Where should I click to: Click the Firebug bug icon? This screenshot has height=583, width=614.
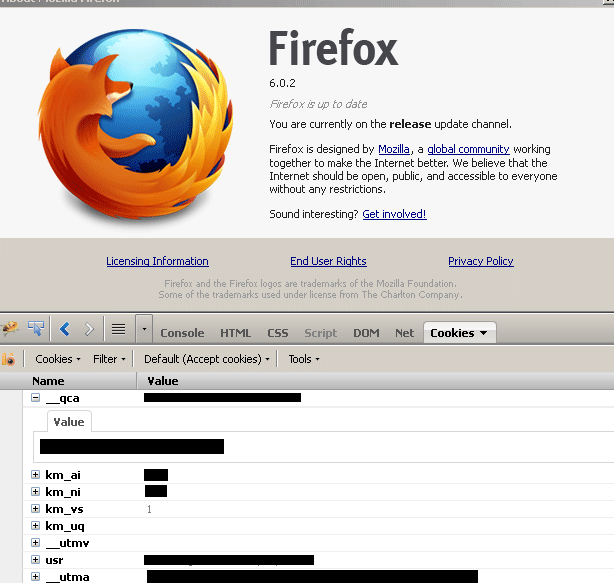10,329
